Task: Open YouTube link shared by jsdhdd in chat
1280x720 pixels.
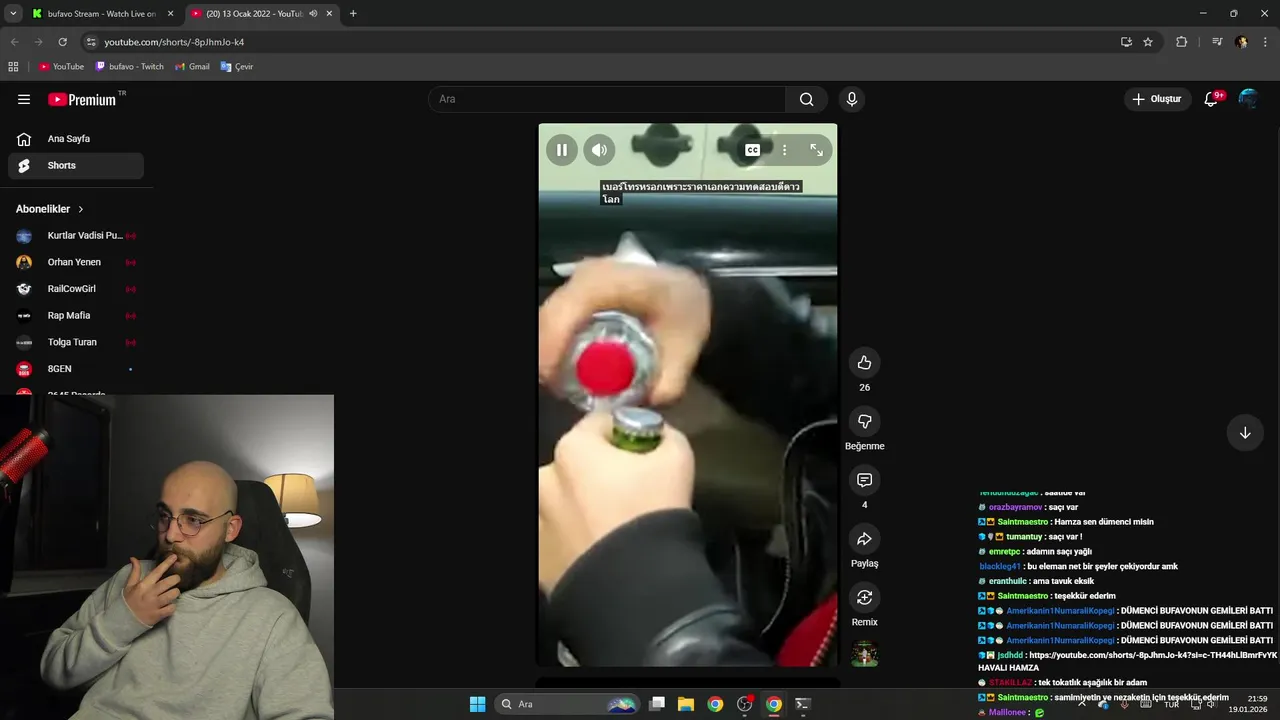Action: [x=1153, y=655]
